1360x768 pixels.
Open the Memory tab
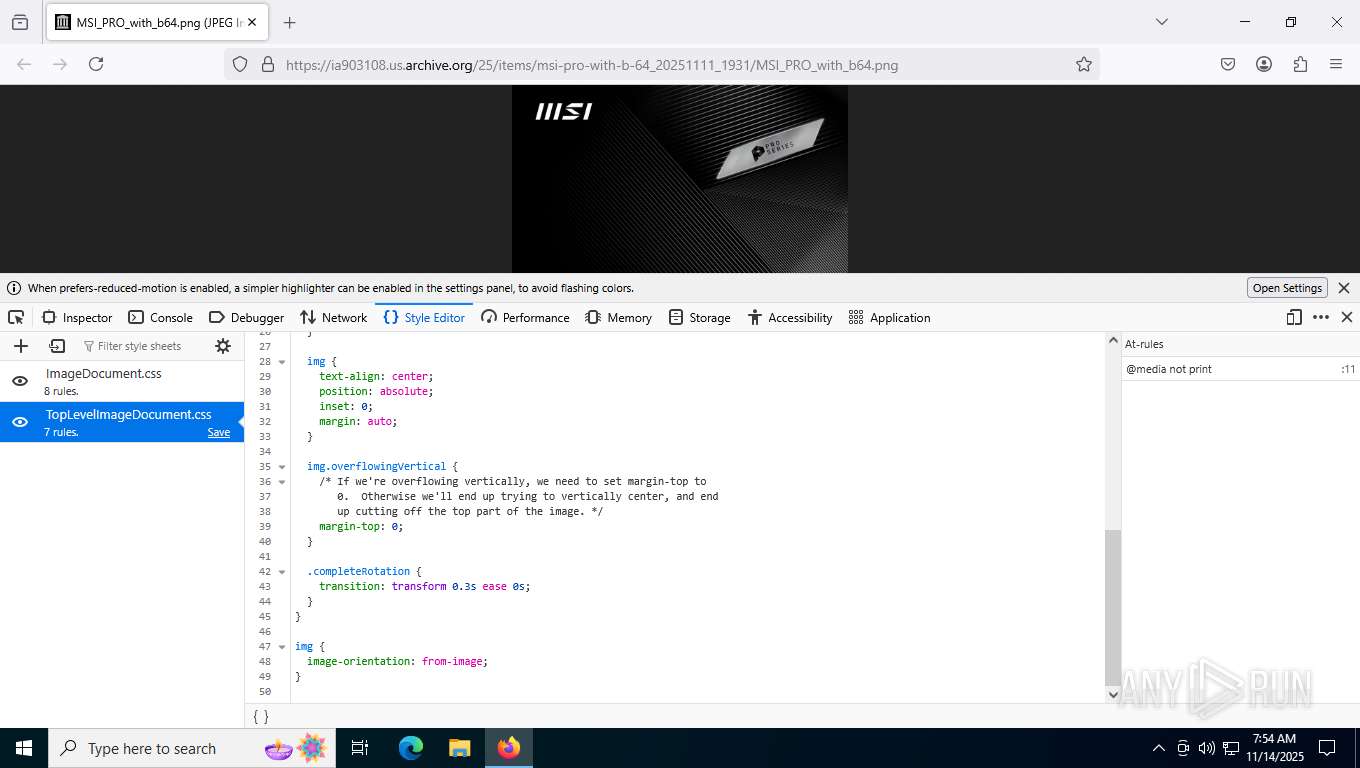[618, 317]
